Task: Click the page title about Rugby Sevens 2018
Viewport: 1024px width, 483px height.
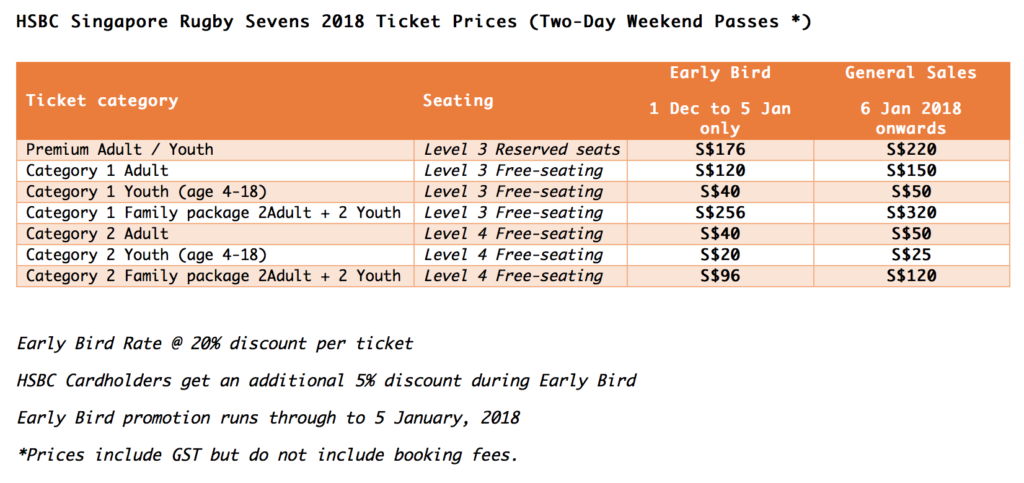Action: [x=414, y=21]
